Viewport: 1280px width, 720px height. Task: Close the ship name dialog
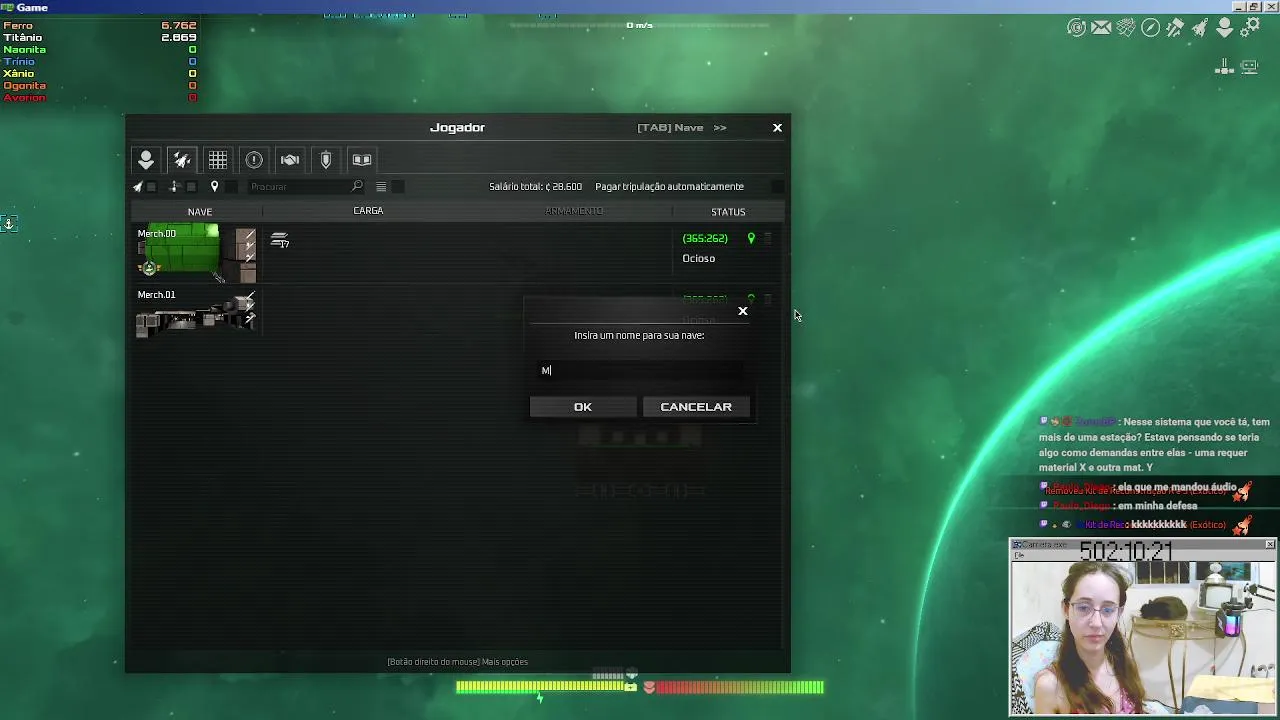(743, 311)
